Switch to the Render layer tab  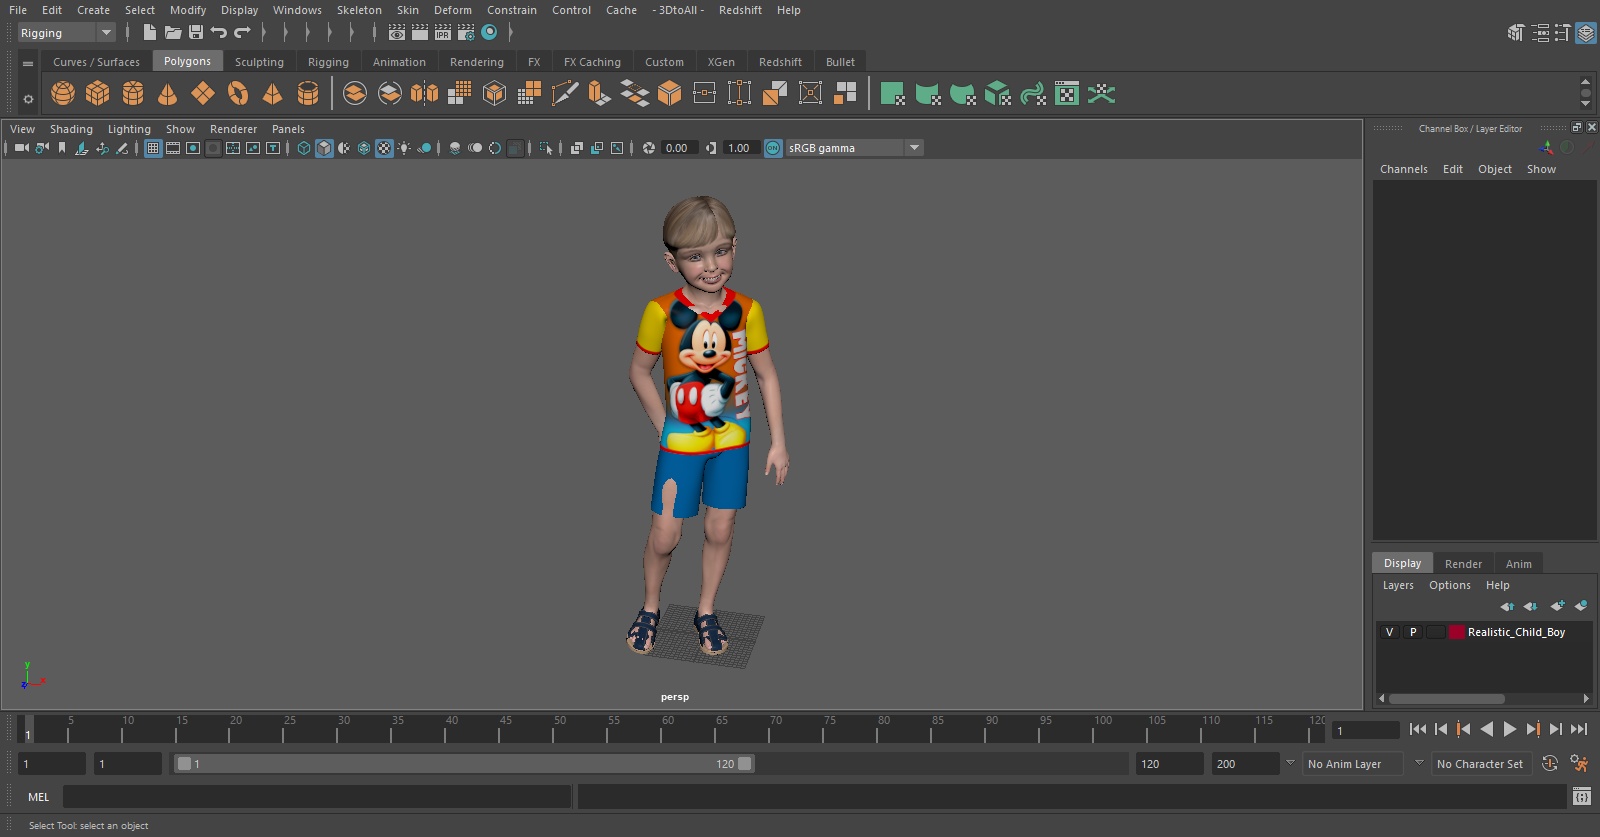point(1463,564)
